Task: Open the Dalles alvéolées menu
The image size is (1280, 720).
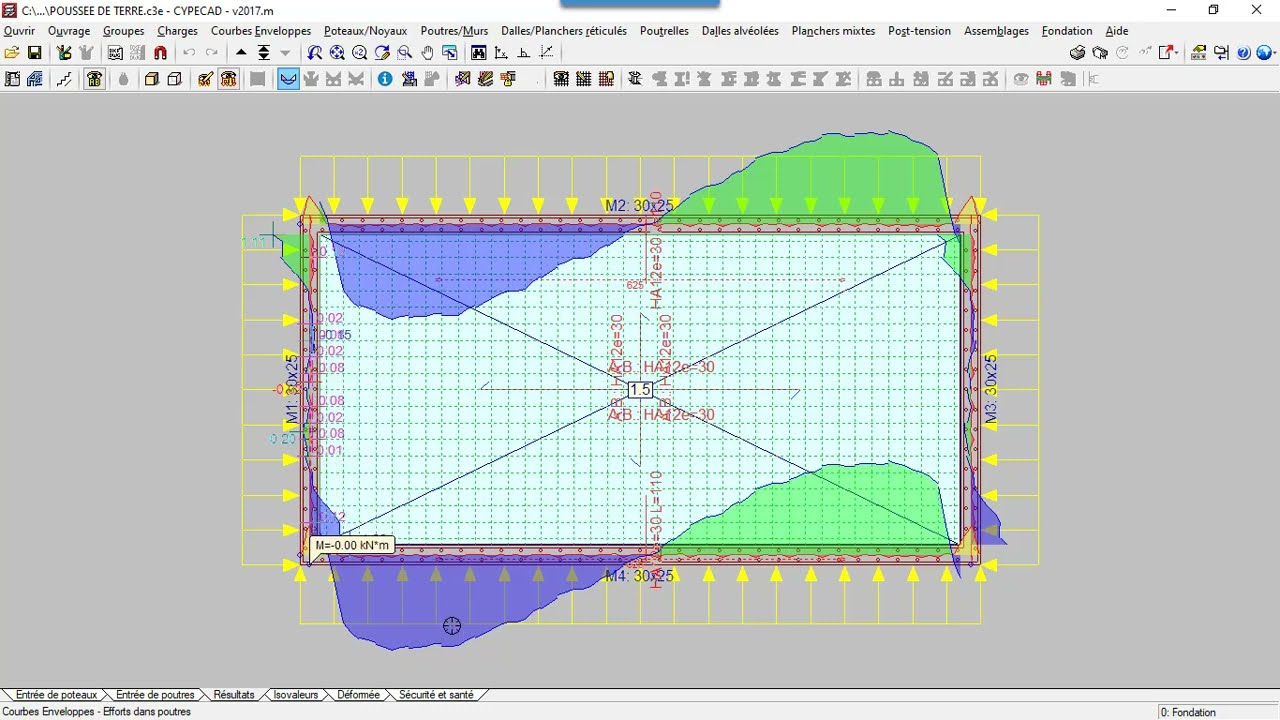Action: pos(740,31)
